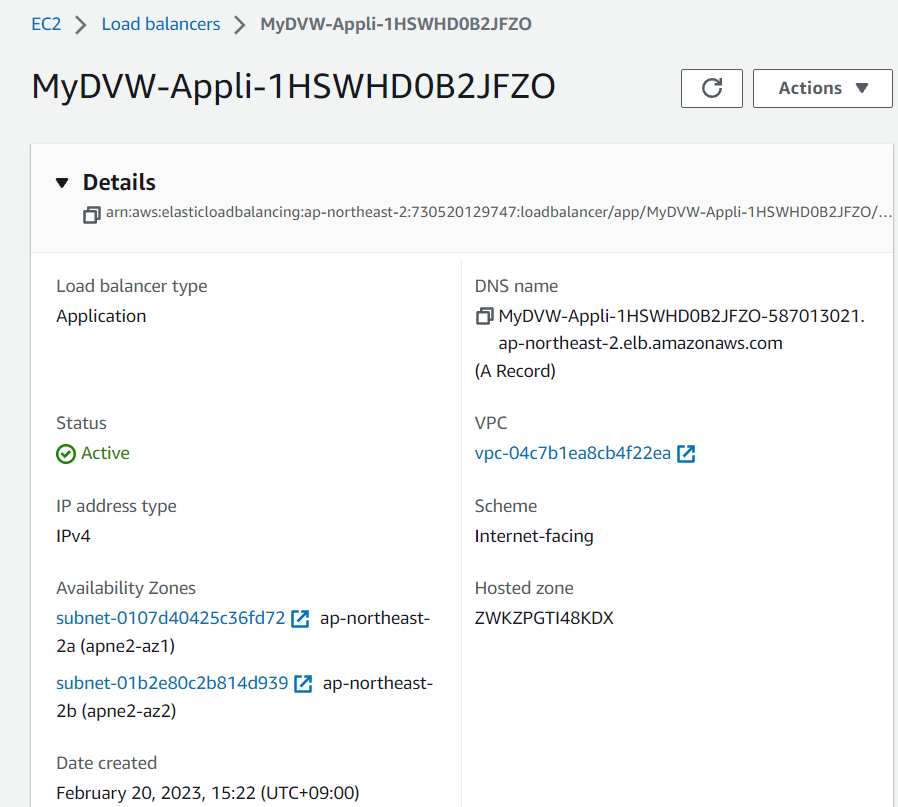Open subnet-01b2e80c2b814d939 link
Screen dimensions: 898x807
[172, 683]
